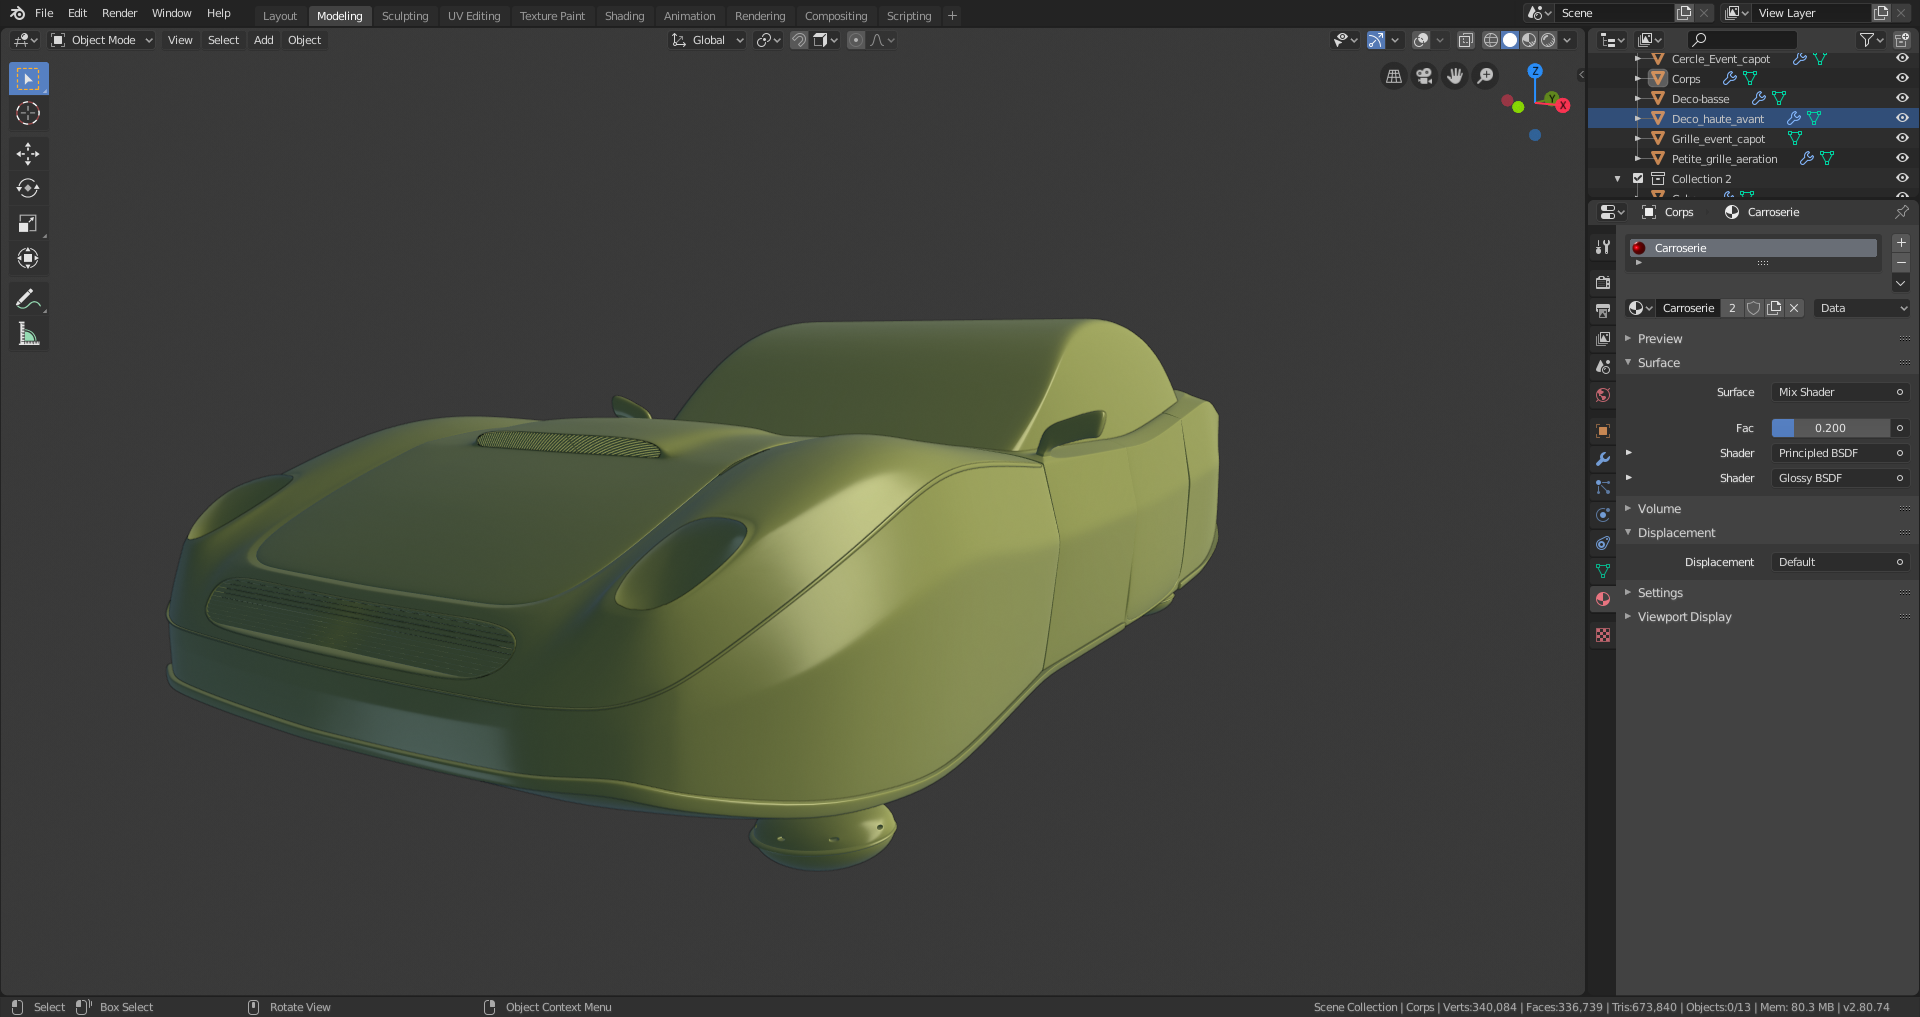Open the Render menu
The height and width of the screenshot is (1017, 1920).
[119, 13]
